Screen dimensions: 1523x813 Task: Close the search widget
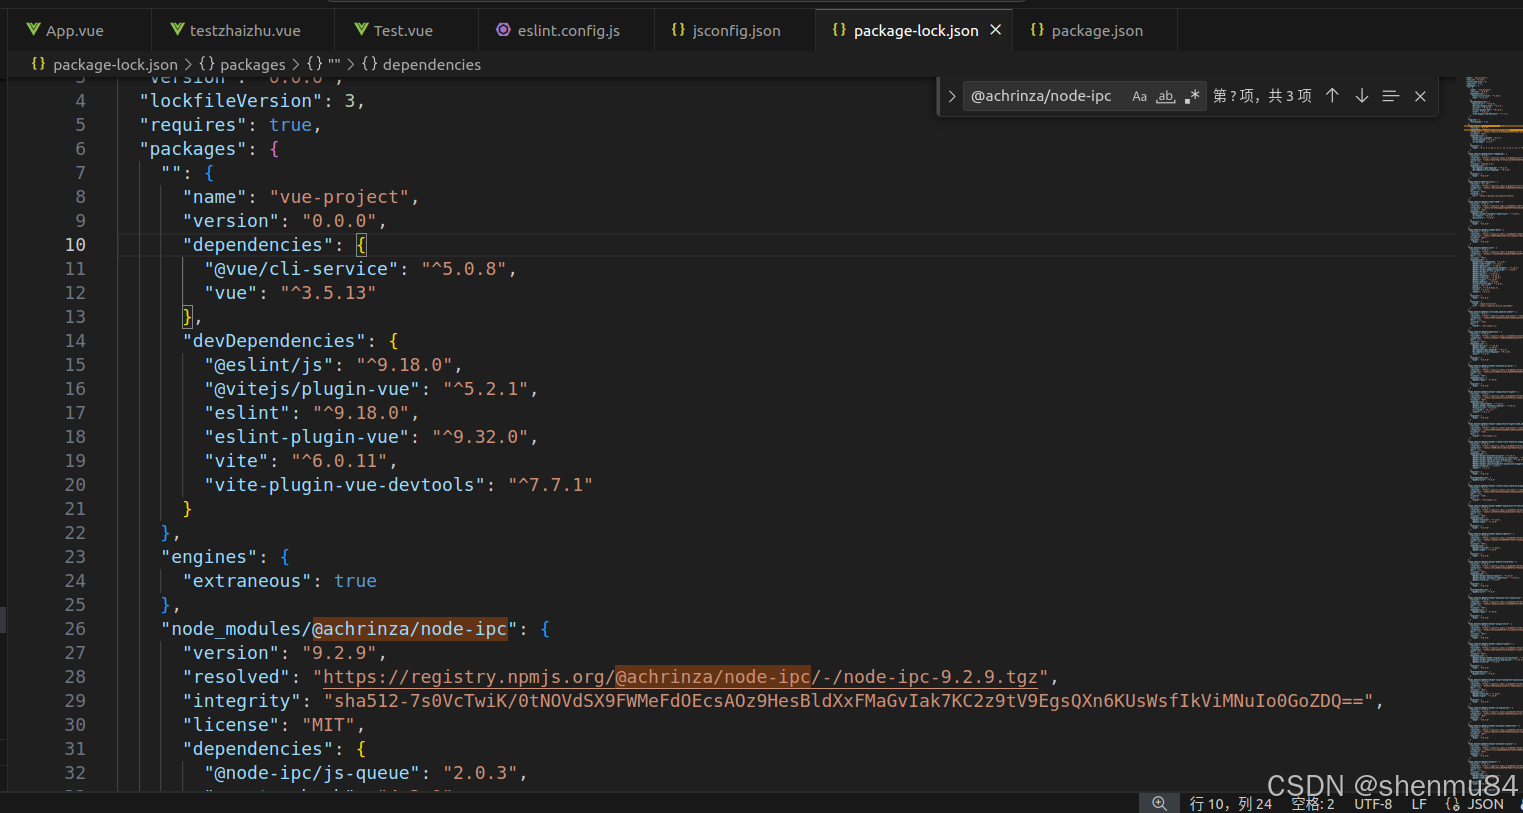tap(1420, 96)
